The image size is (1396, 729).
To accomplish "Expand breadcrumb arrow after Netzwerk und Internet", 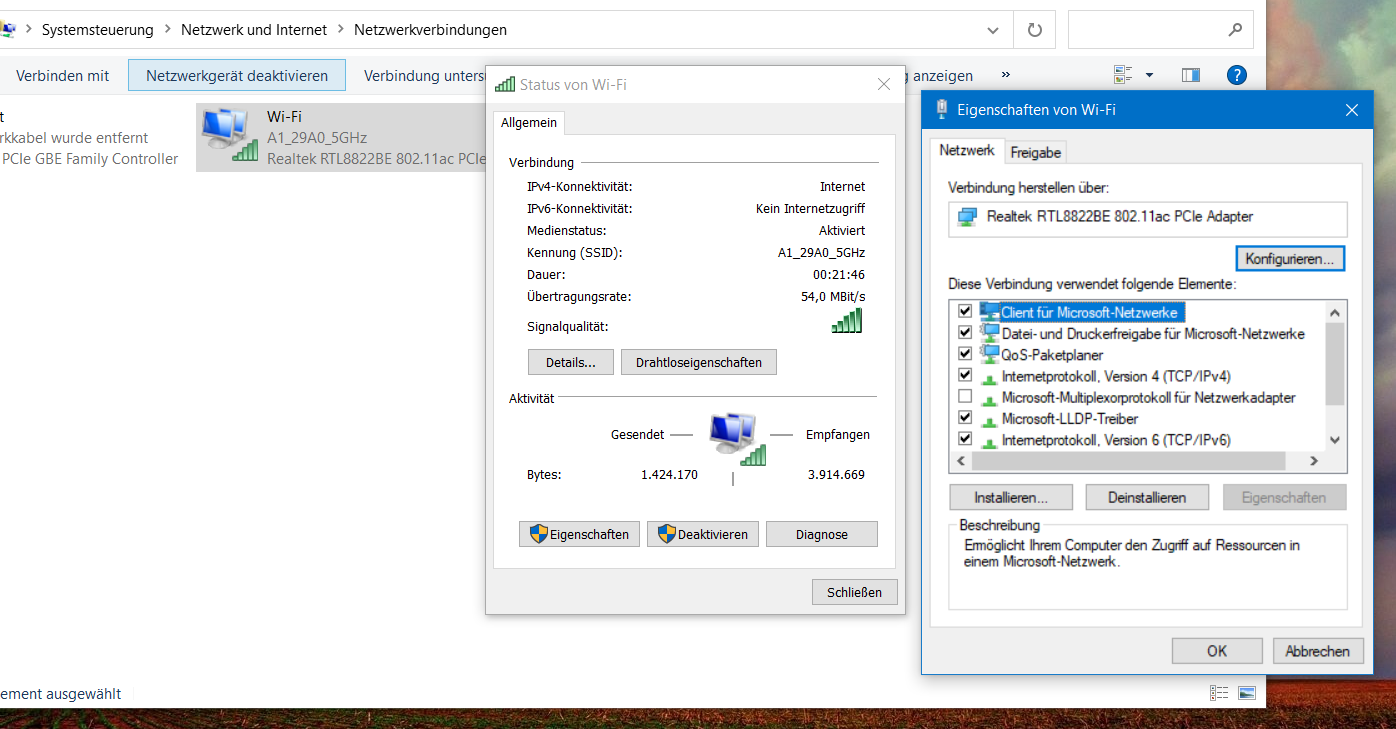I will click(x=341, y=30).
